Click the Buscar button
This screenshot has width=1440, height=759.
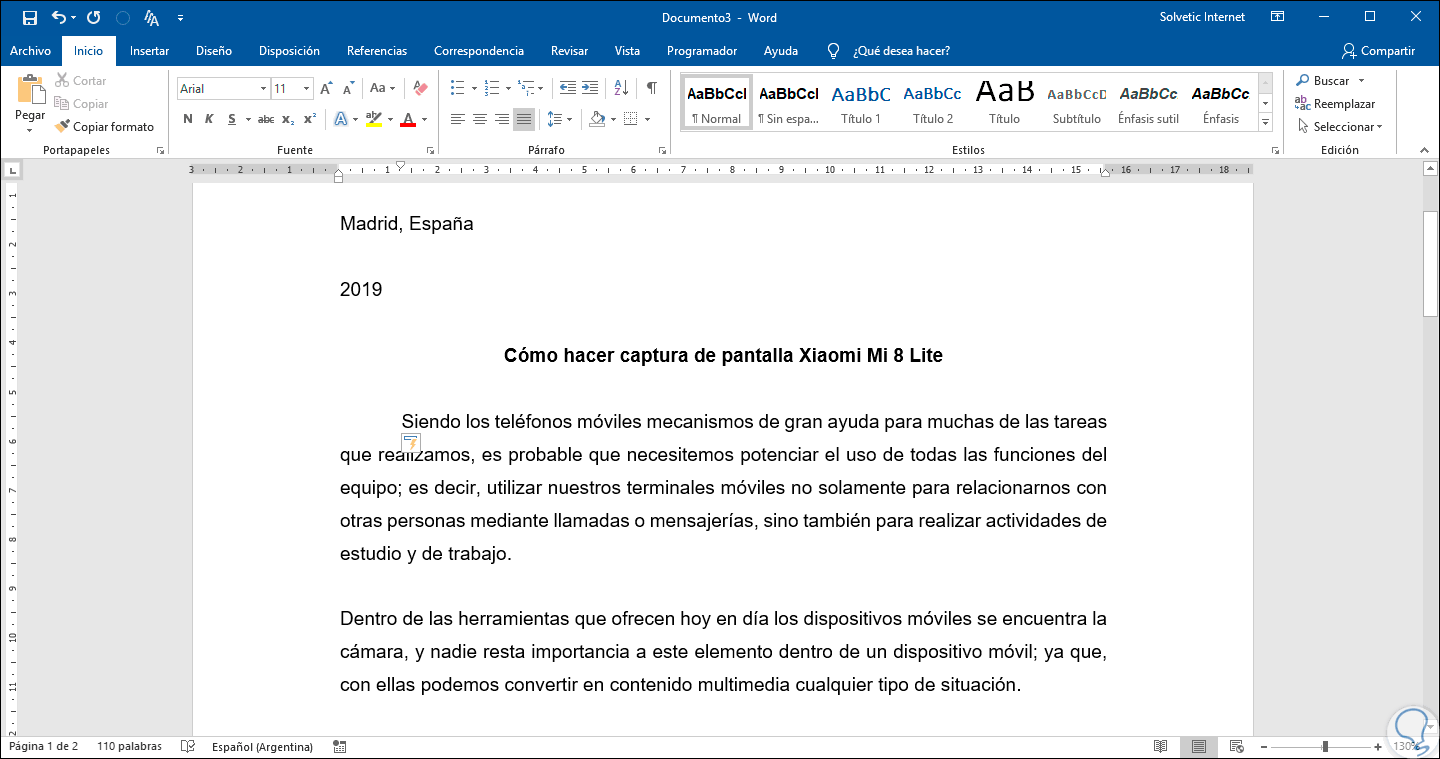(x=1323, y=81)
